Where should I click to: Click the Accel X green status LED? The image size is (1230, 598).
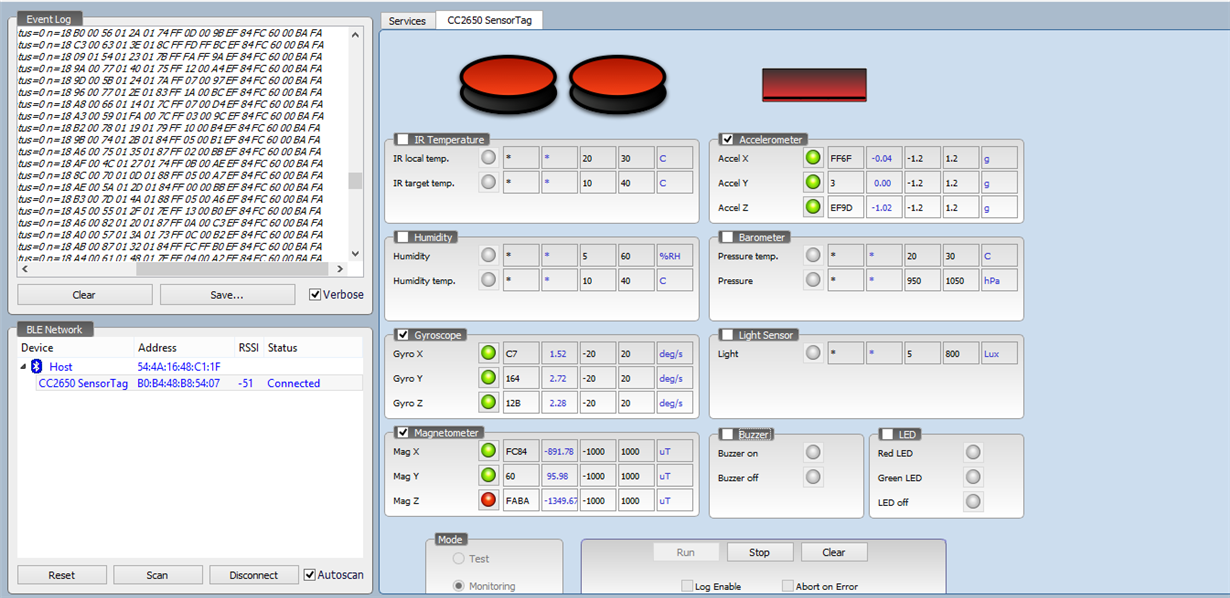point(813,157)
